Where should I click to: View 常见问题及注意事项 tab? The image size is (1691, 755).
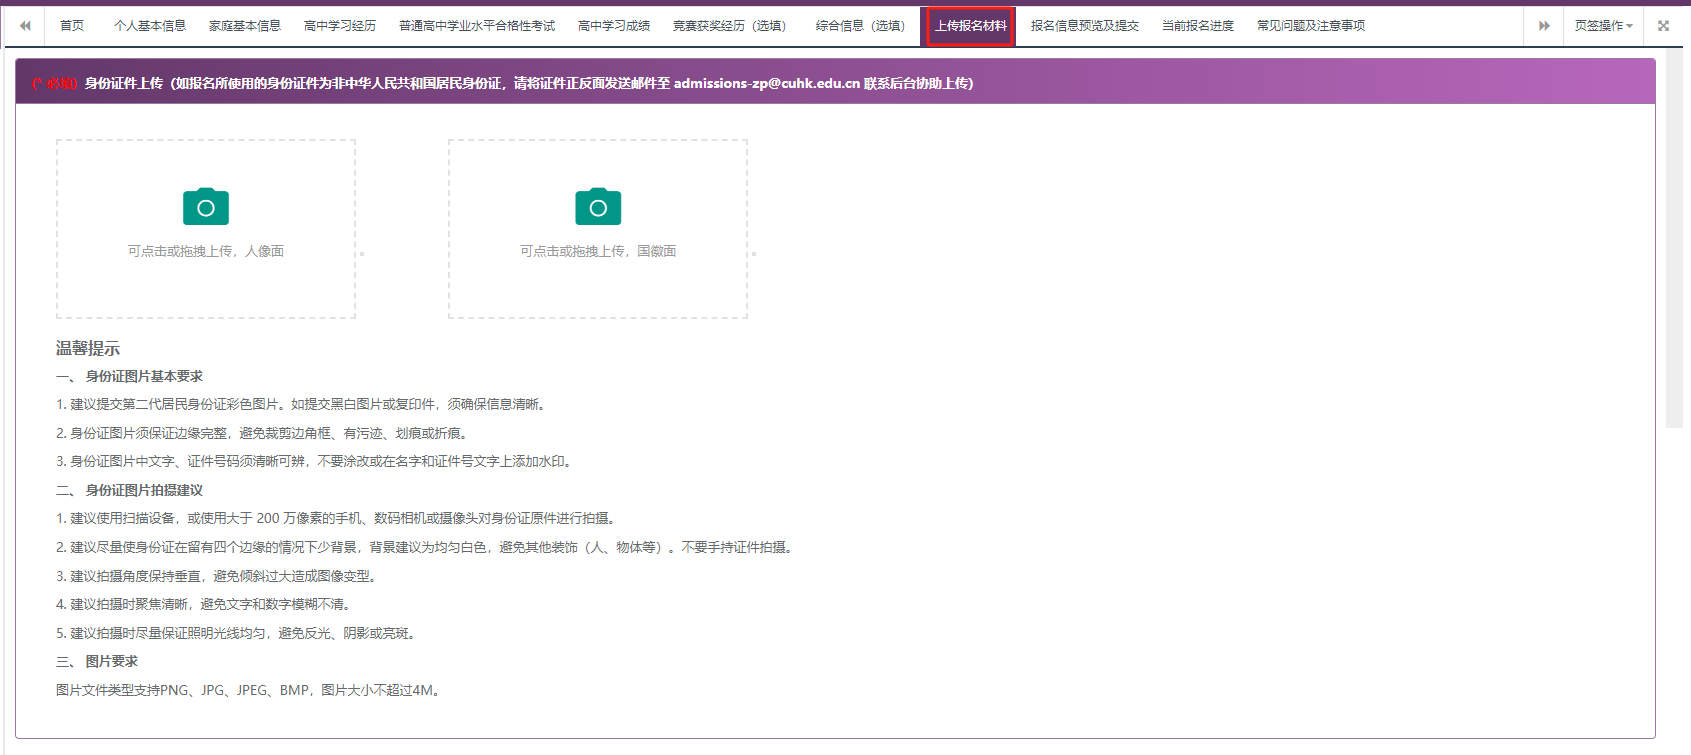click(1311, 26)
